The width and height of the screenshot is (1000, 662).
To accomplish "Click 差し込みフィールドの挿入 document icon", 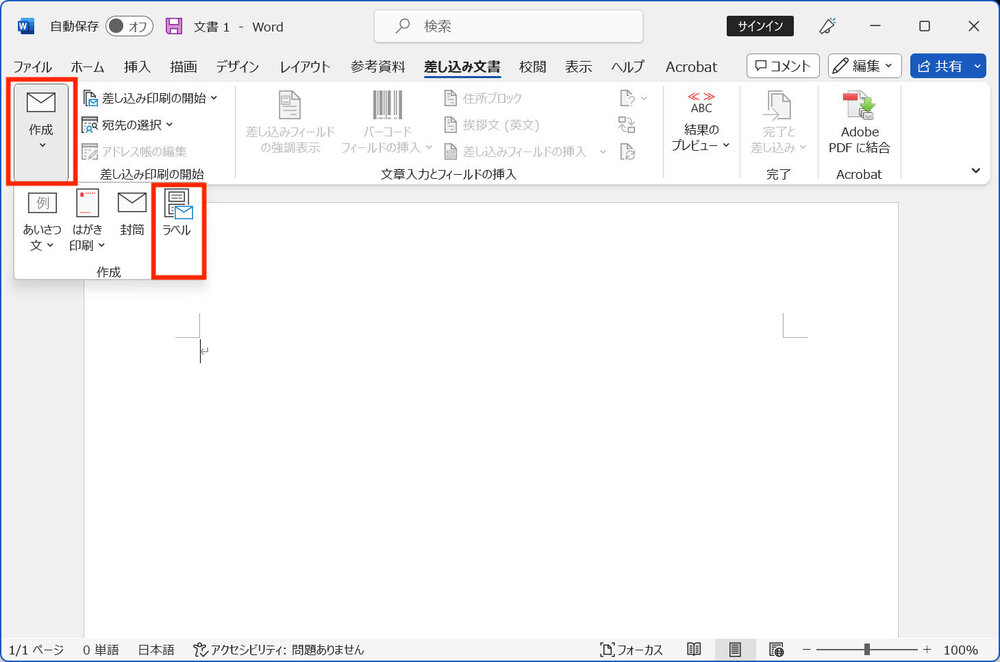I will [x=450, y=152].
